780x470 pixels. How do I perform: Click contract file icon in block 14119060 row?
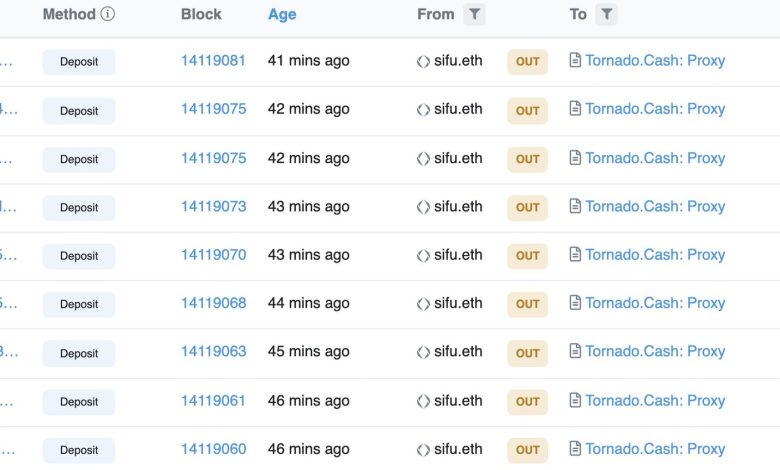coord(575,449)
